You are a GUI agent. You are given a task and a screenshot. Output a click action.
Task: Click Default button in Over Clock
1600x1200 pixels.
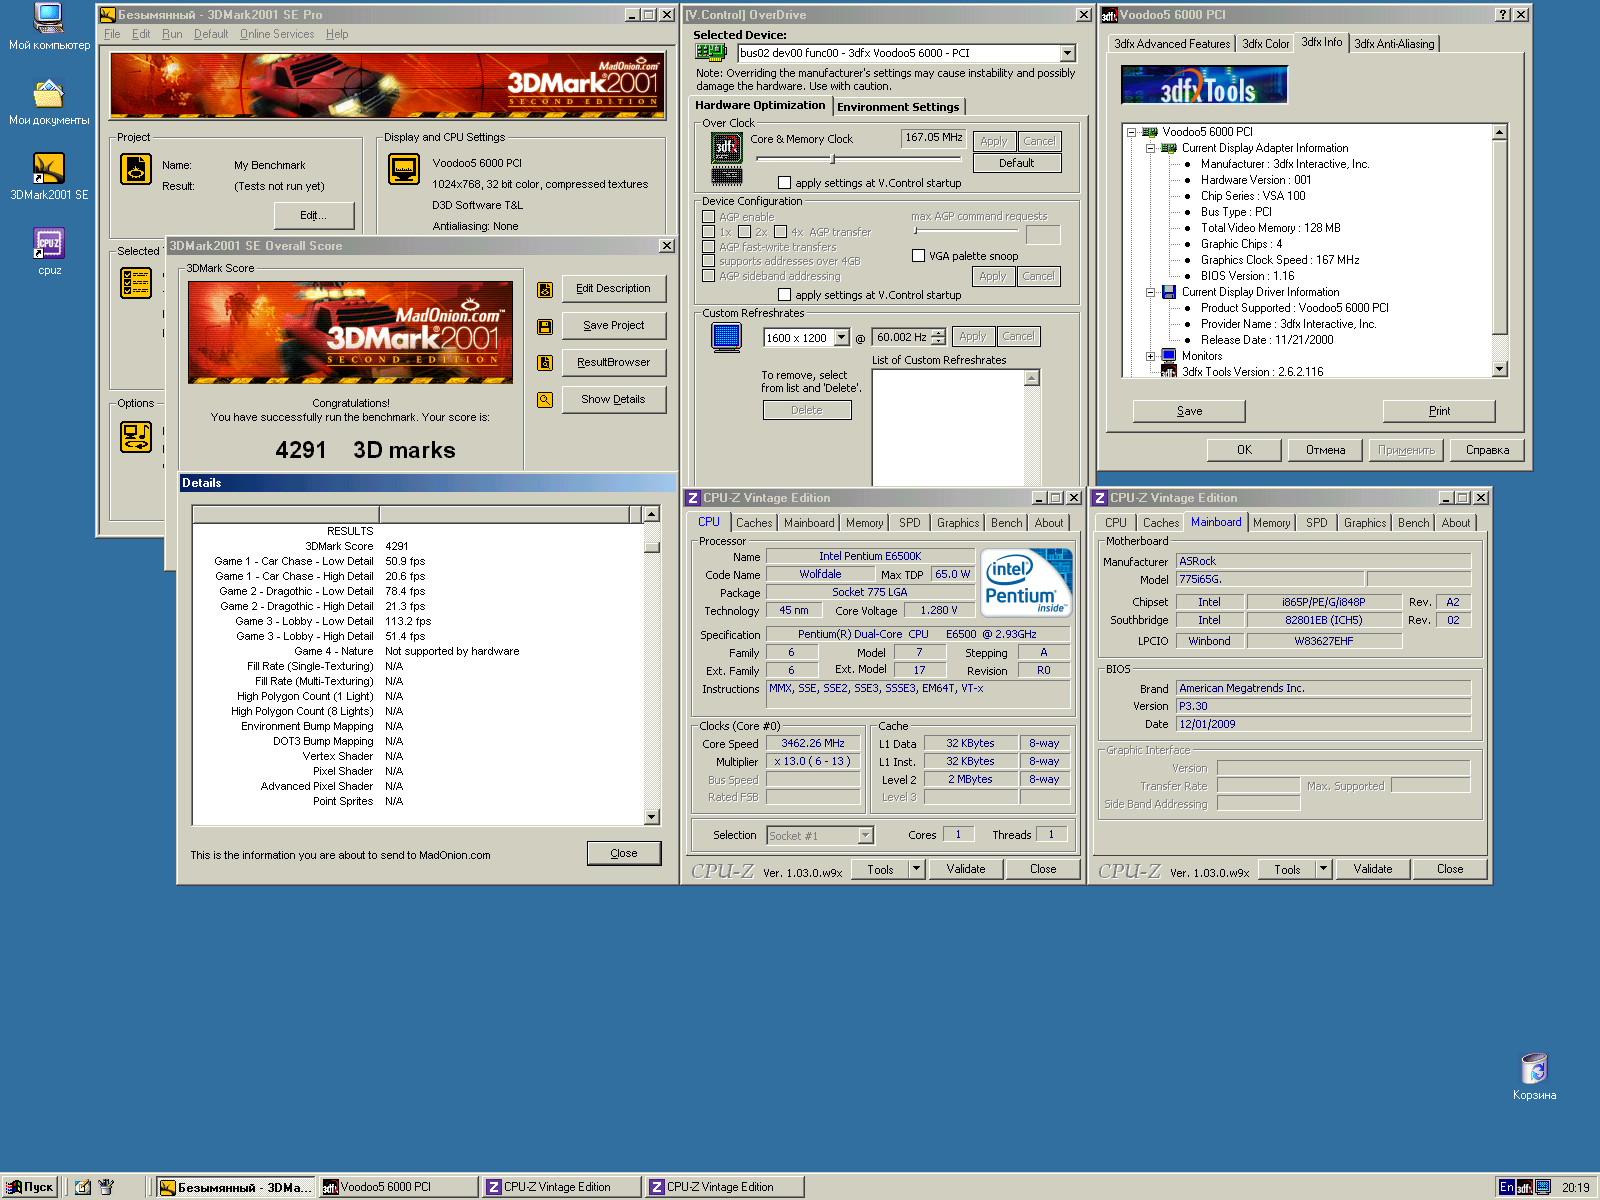point(1016,163)
